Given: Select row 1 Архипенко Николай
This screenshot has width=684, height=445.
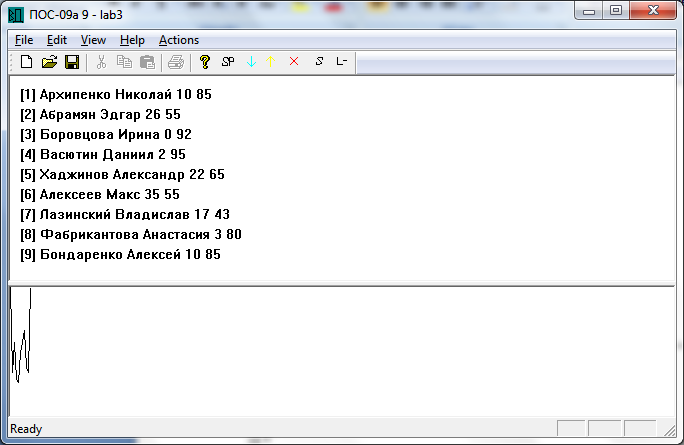Looking at the screenshot, I should 116,94.
